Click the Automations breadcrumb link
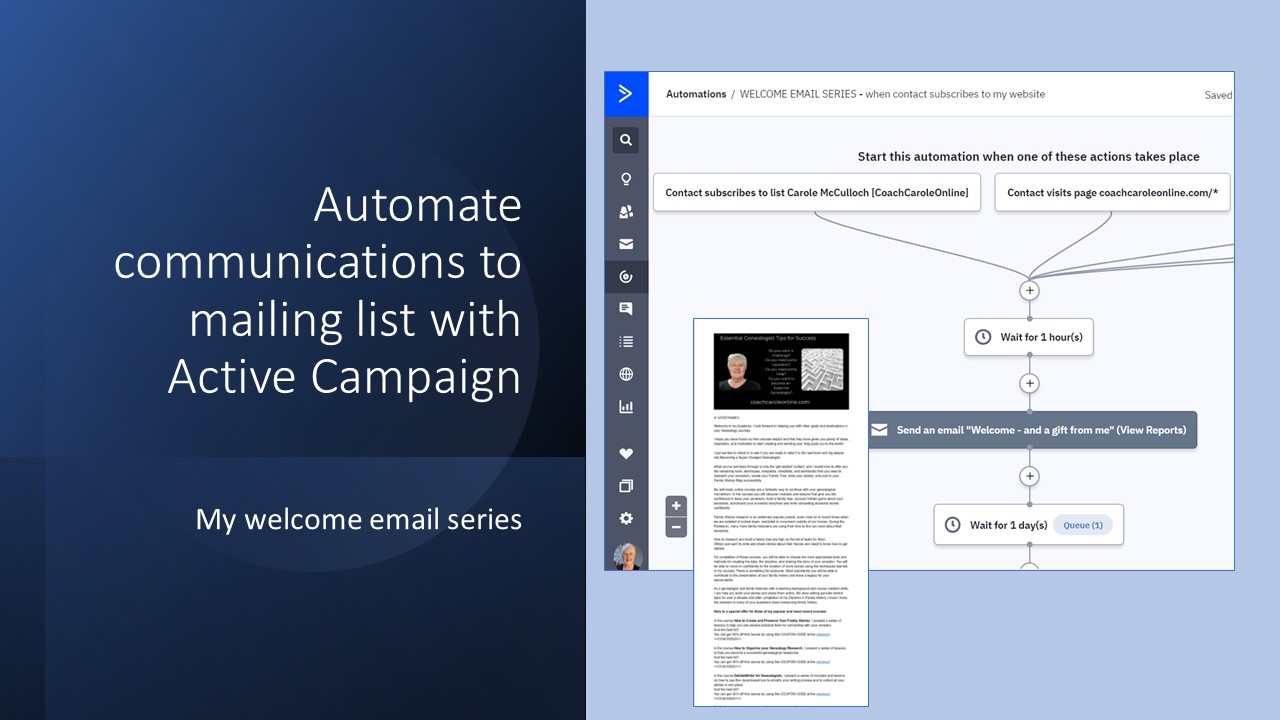Viewport: 1280px width, 720px height. (x=696, y=94)
